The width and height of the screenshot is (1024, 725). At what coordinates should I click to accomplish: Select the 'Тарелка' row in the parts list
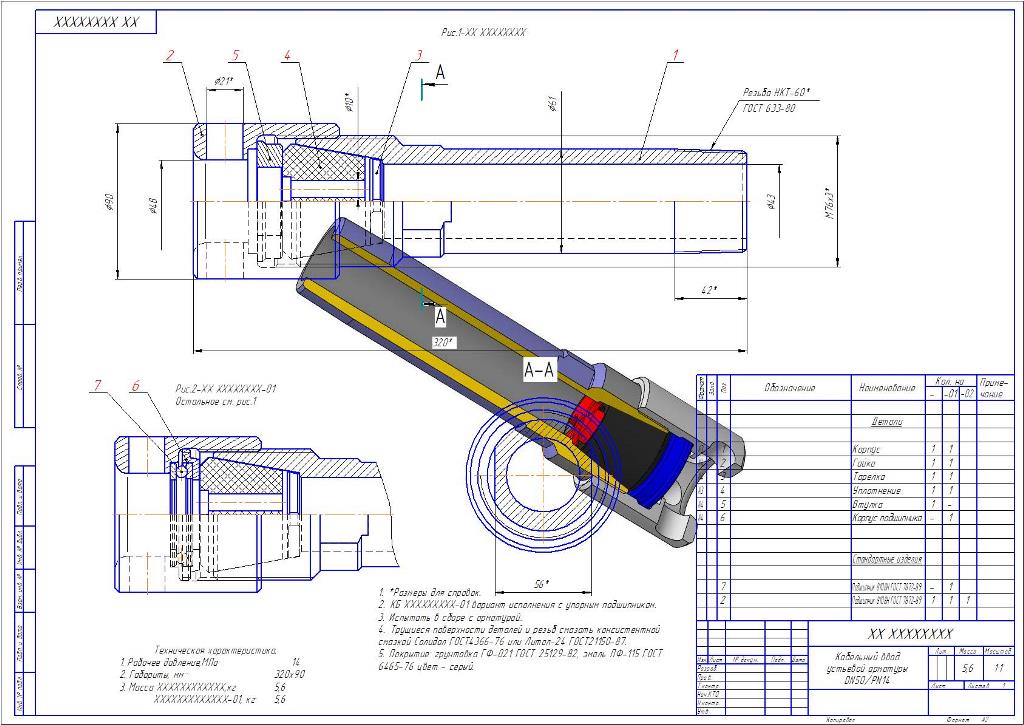[856, 477]
